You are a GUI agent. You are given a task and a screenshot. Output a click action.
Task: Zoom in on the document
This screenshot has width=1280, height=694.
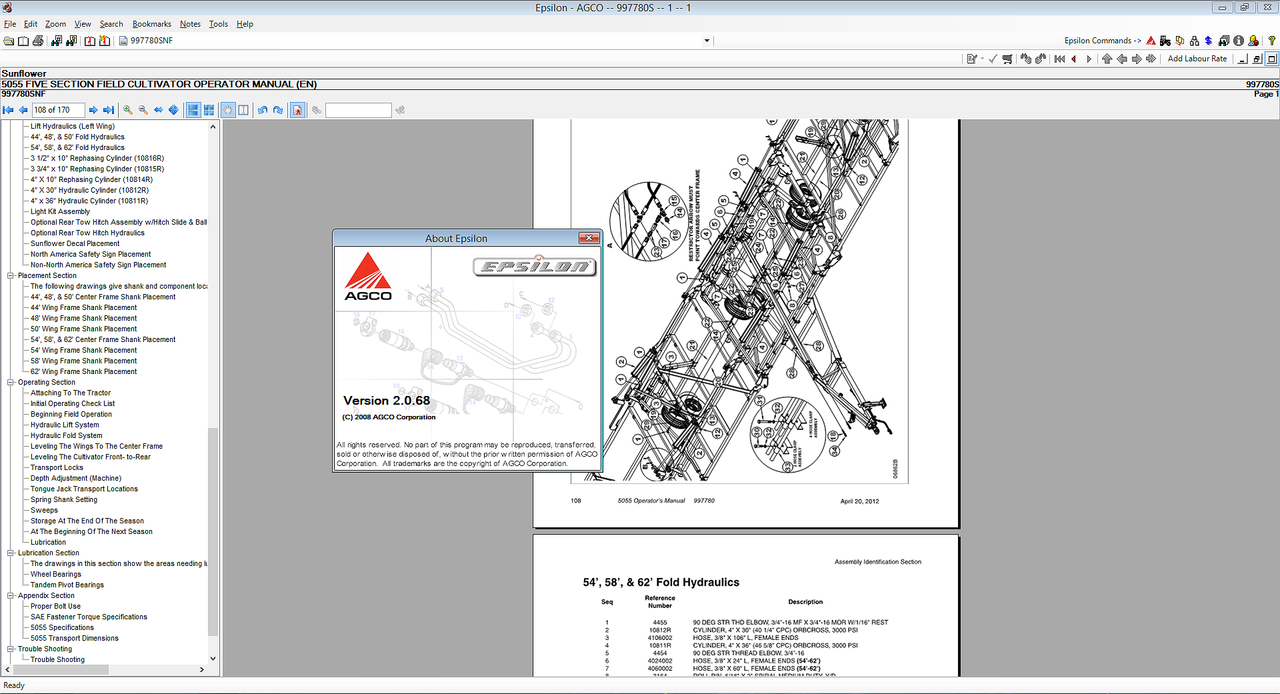(128, 110)
